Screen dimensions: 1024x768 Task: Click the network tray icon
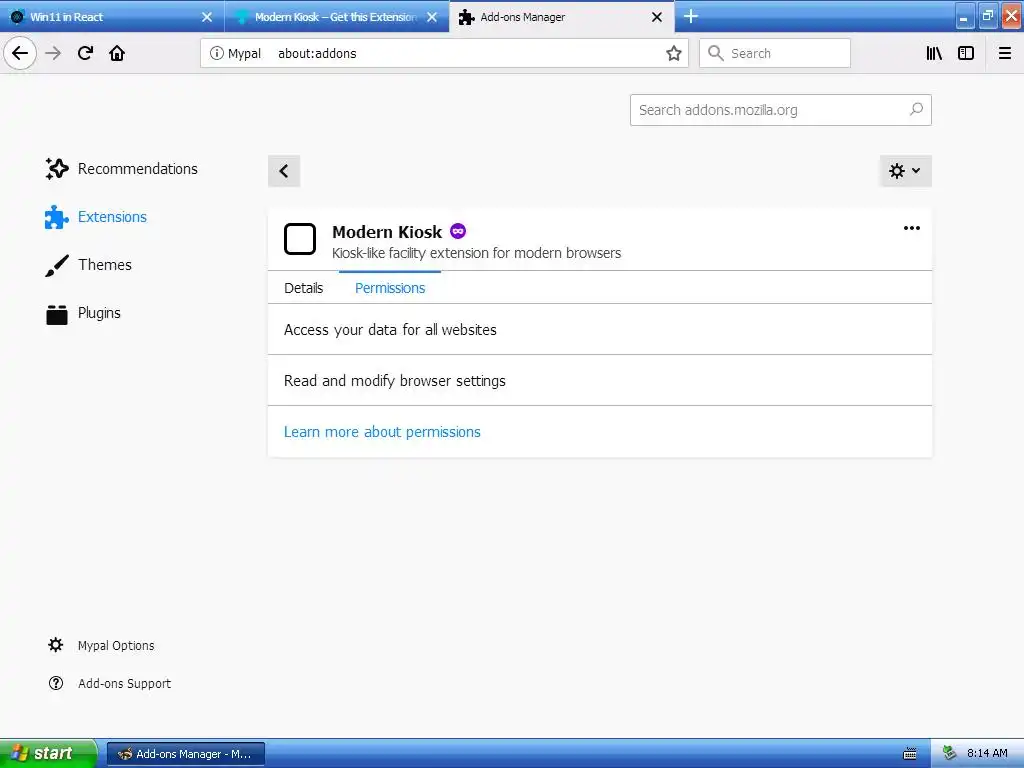(950, 753)
